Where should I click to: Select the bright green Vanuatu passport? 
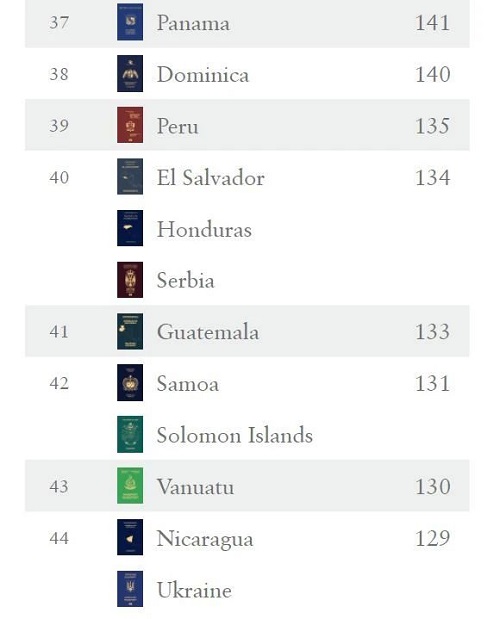click(130, 486)
